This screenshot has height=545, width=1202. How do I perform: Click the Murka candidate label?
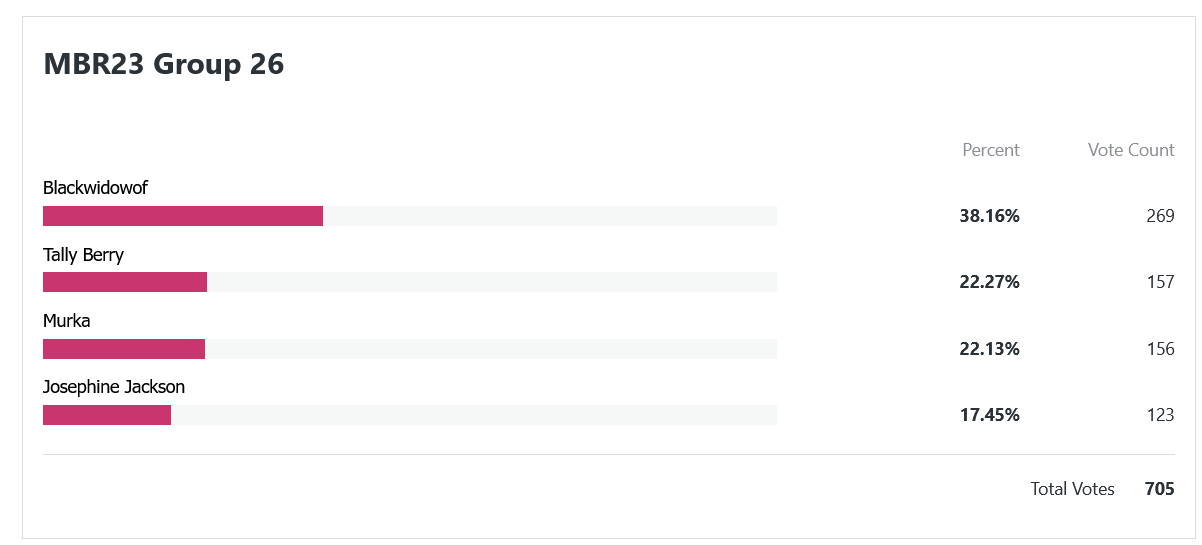[67, 321]
